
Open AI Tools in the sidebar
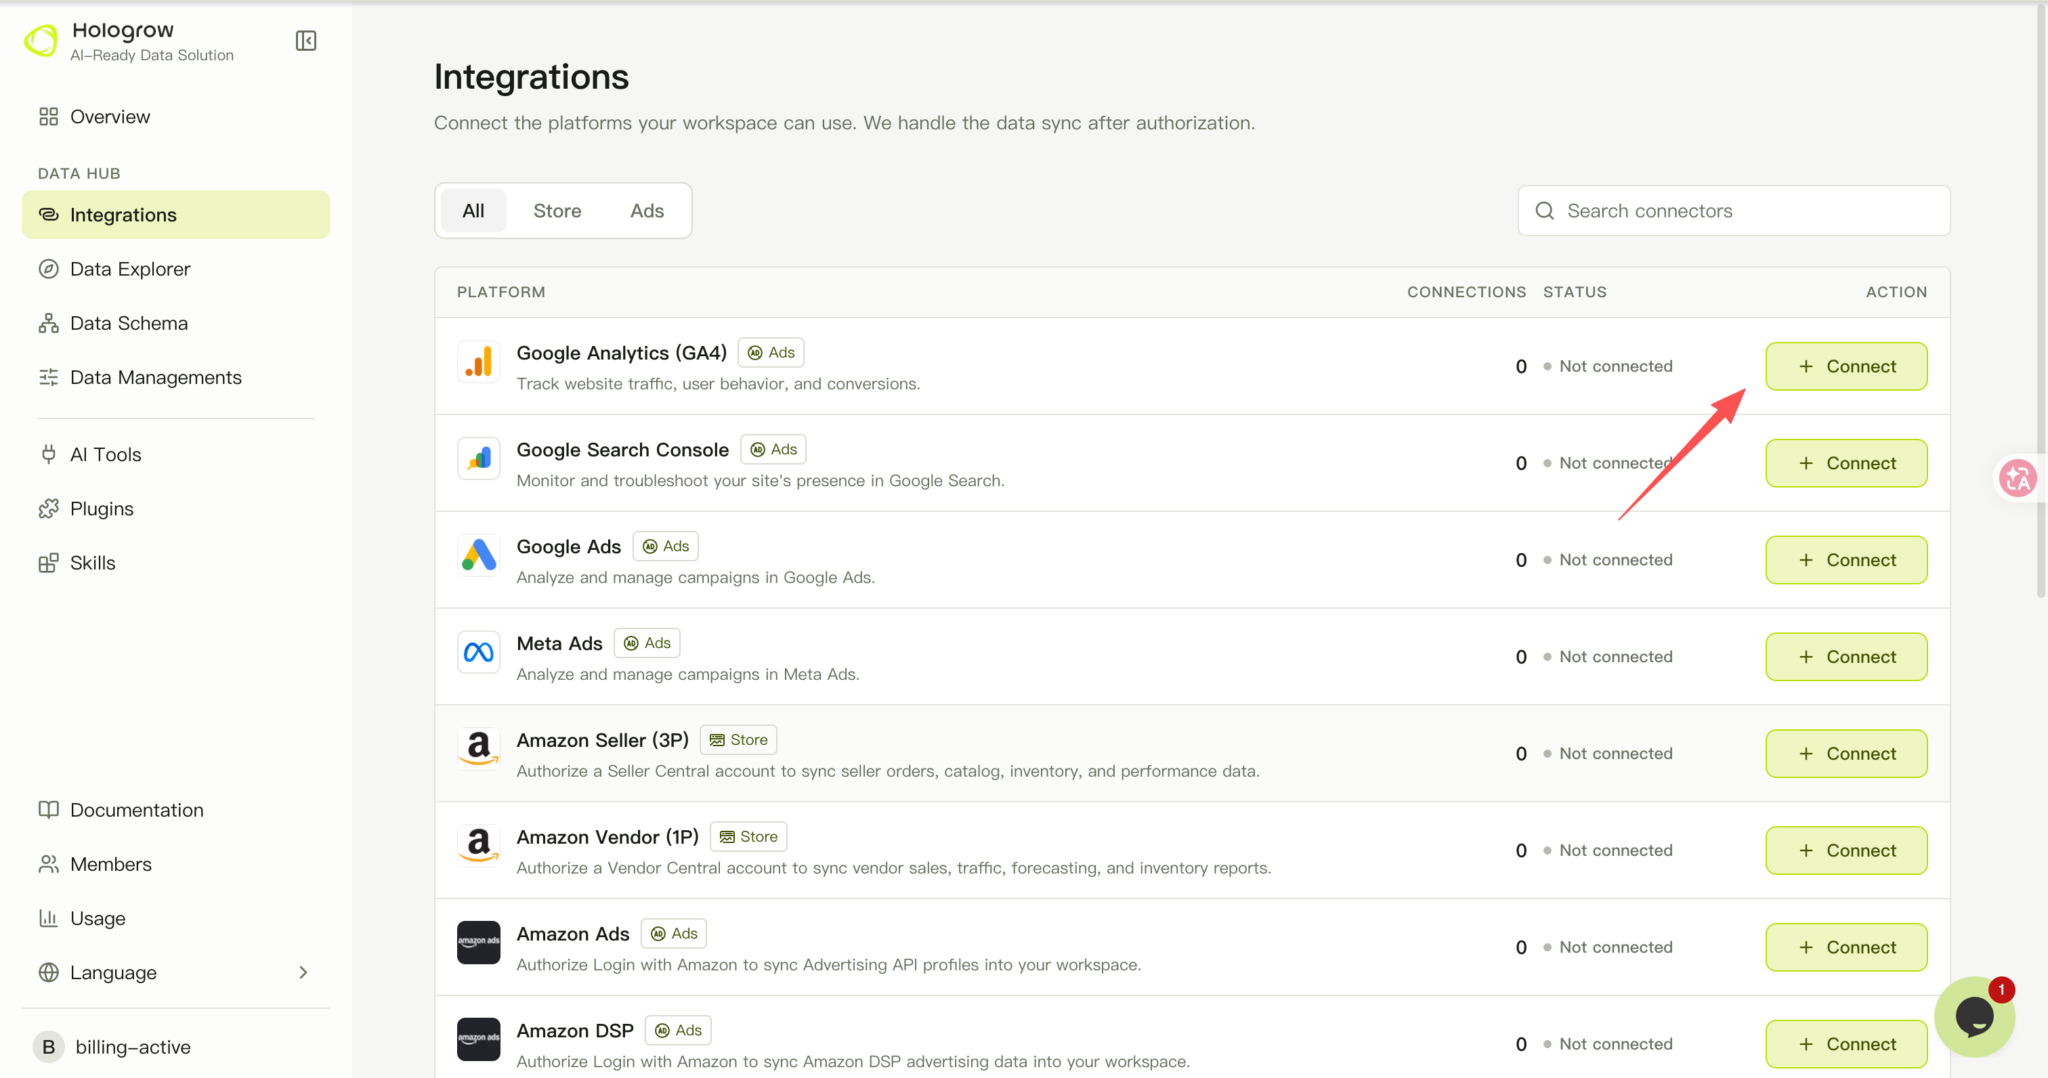click(176, 455)
